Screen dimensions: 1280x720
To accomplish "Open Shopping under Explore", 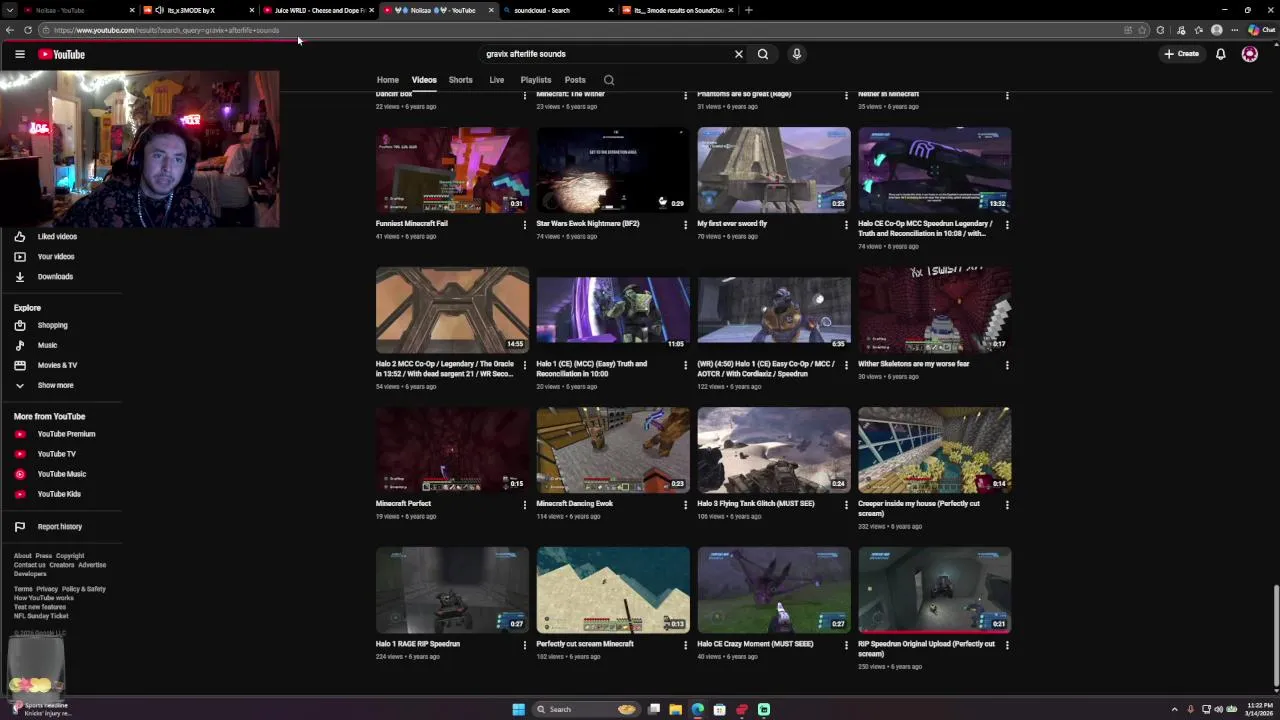I will pos(52,325).
